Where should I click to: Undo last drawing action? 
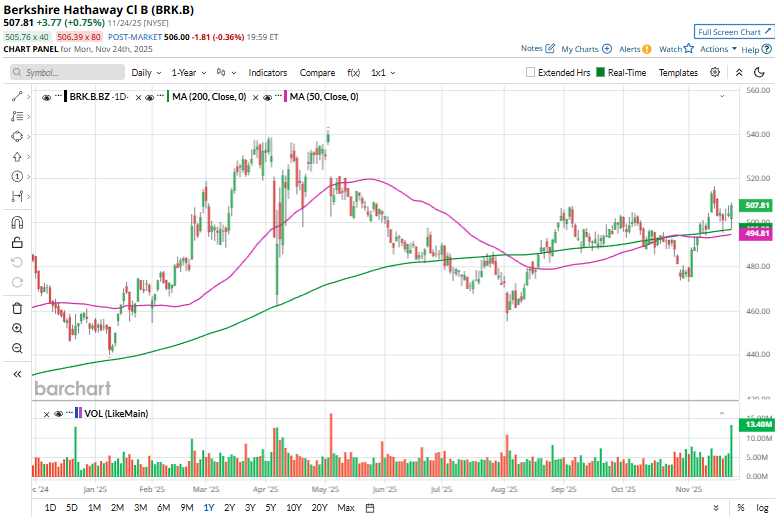click(x=17, y=262)
